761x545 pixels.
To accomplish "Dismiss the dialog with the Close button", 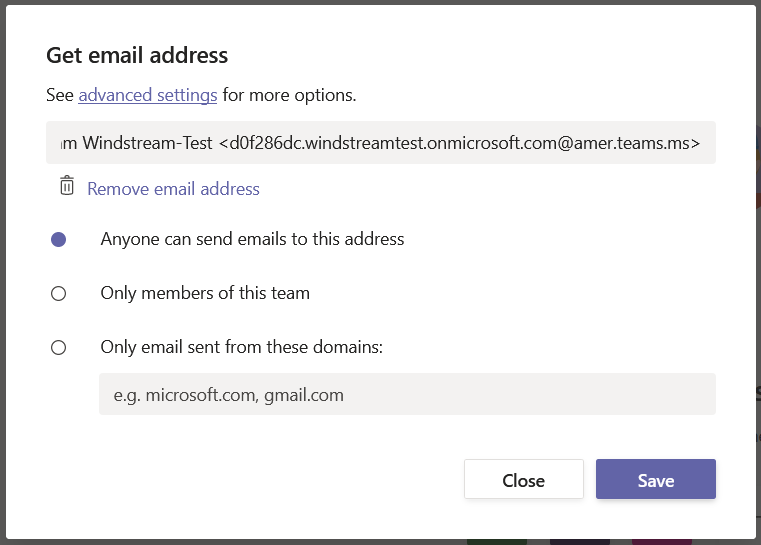I will pyautogui.click(x=524, y=479).
